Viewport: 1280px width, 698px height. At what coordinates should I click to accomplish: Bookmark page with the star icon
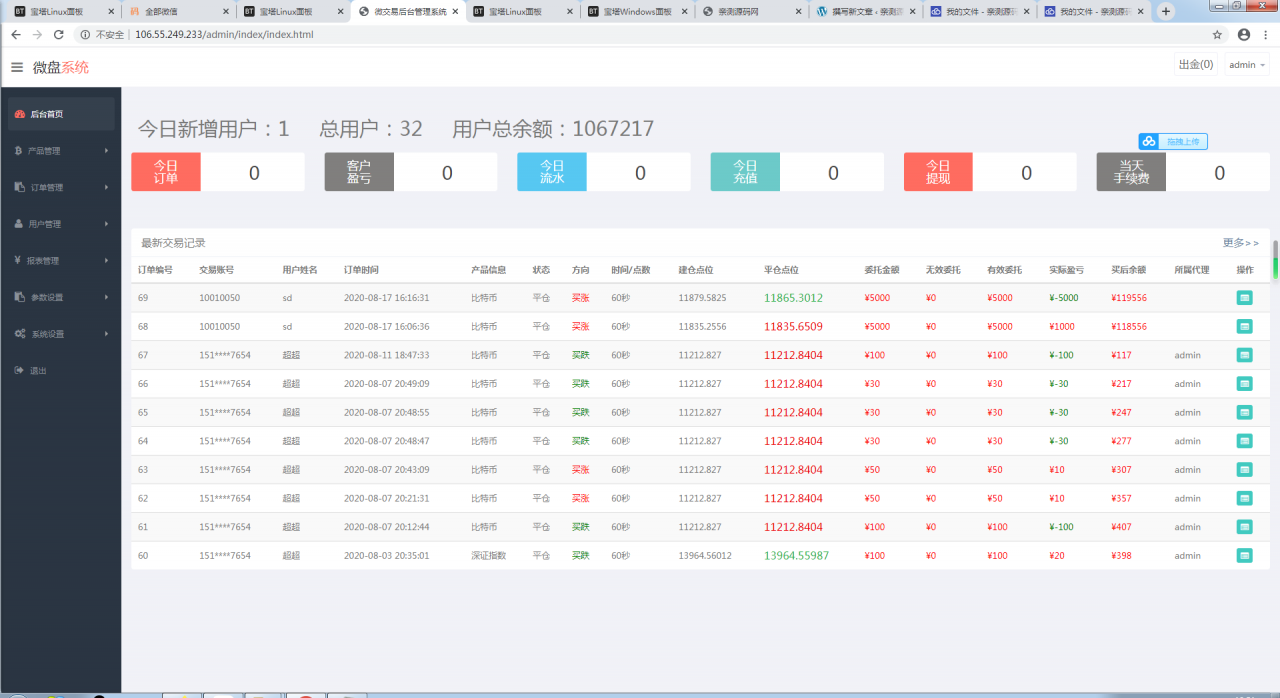pos(1217,34)
